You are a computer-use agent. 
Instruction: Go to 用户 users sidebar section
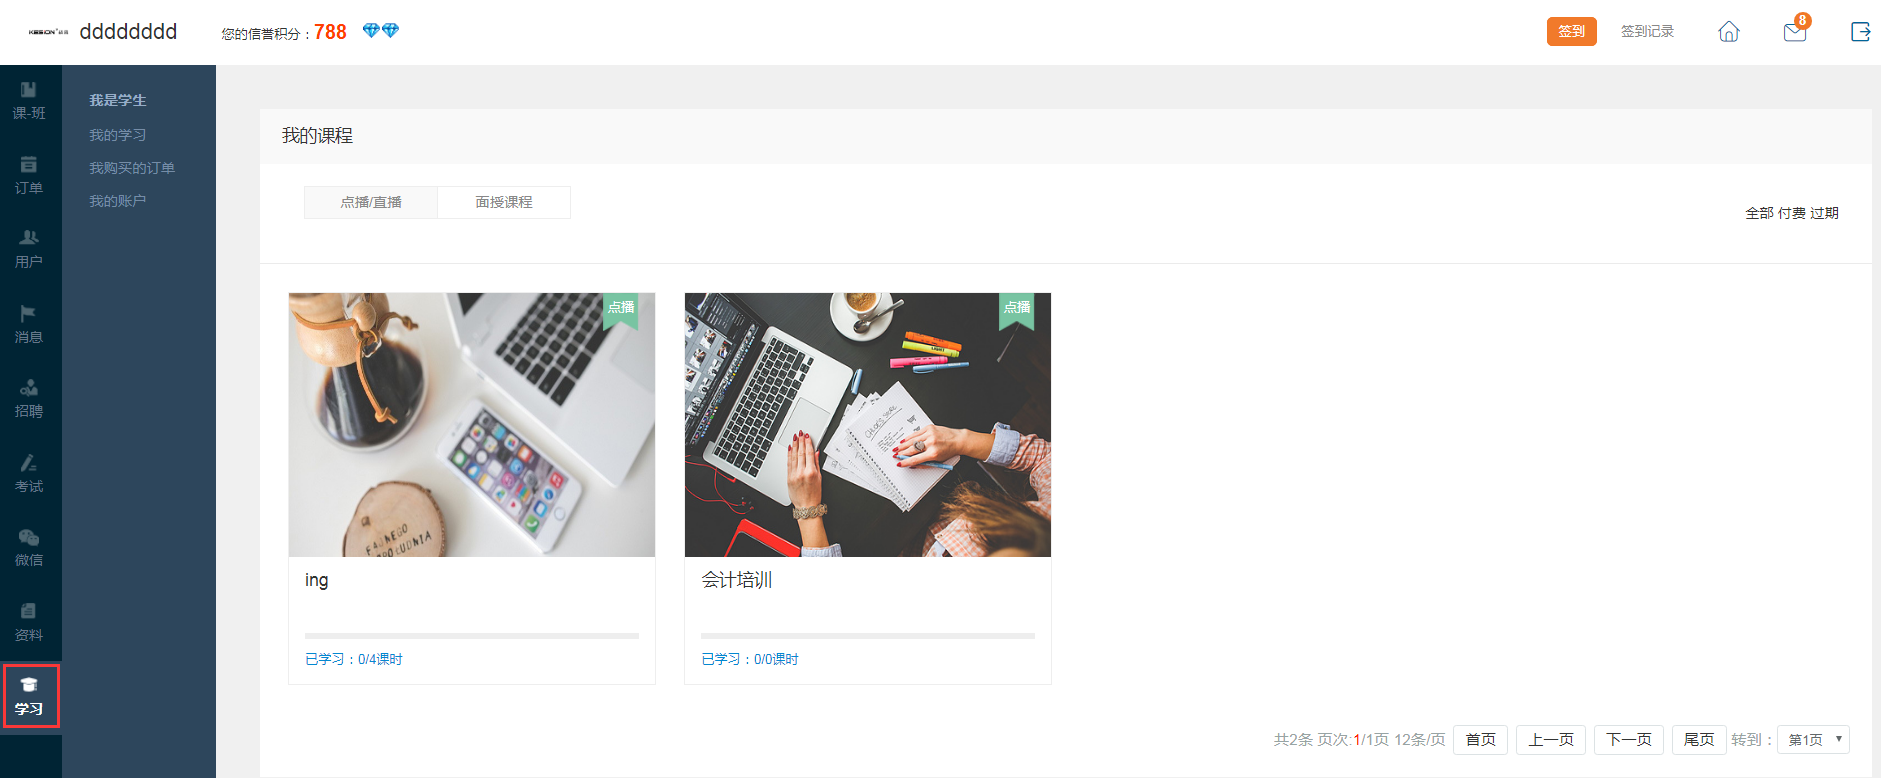pyautogui.click(x=29, y=250)
